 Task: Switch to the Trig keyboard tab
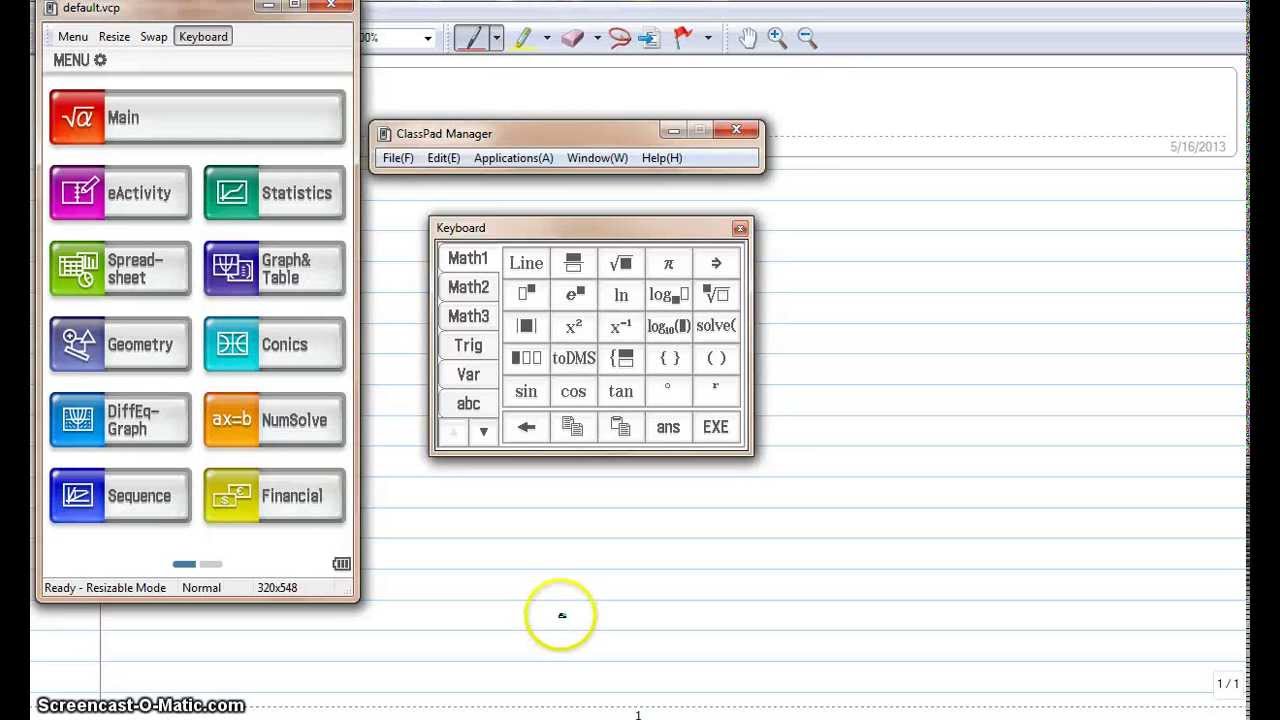(x=468, y=345)
